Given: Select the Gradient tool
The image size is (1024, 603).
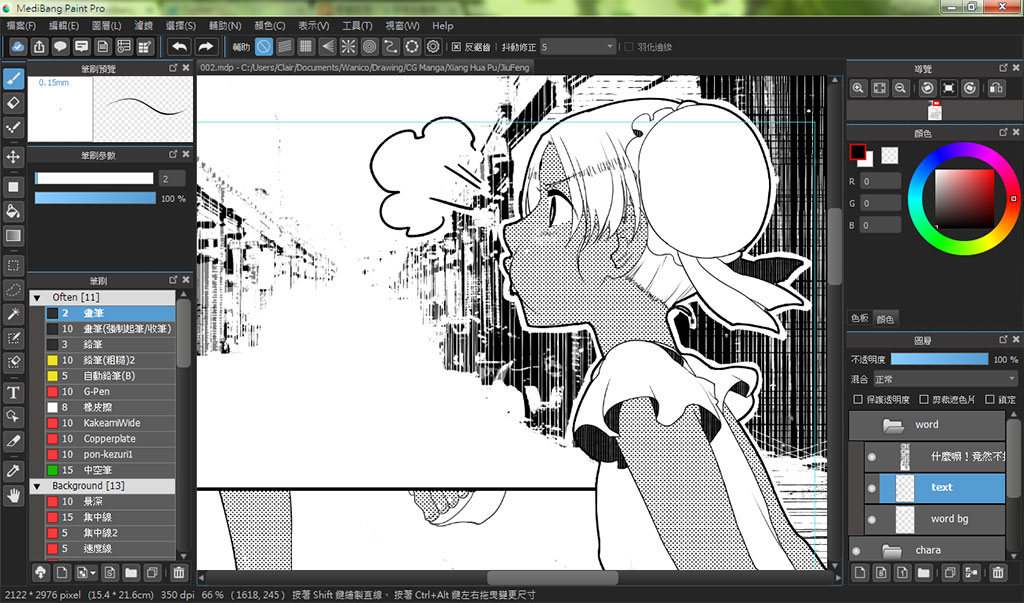Looking at the screenshot, I should pyautogui.click(x=14, y=236).
